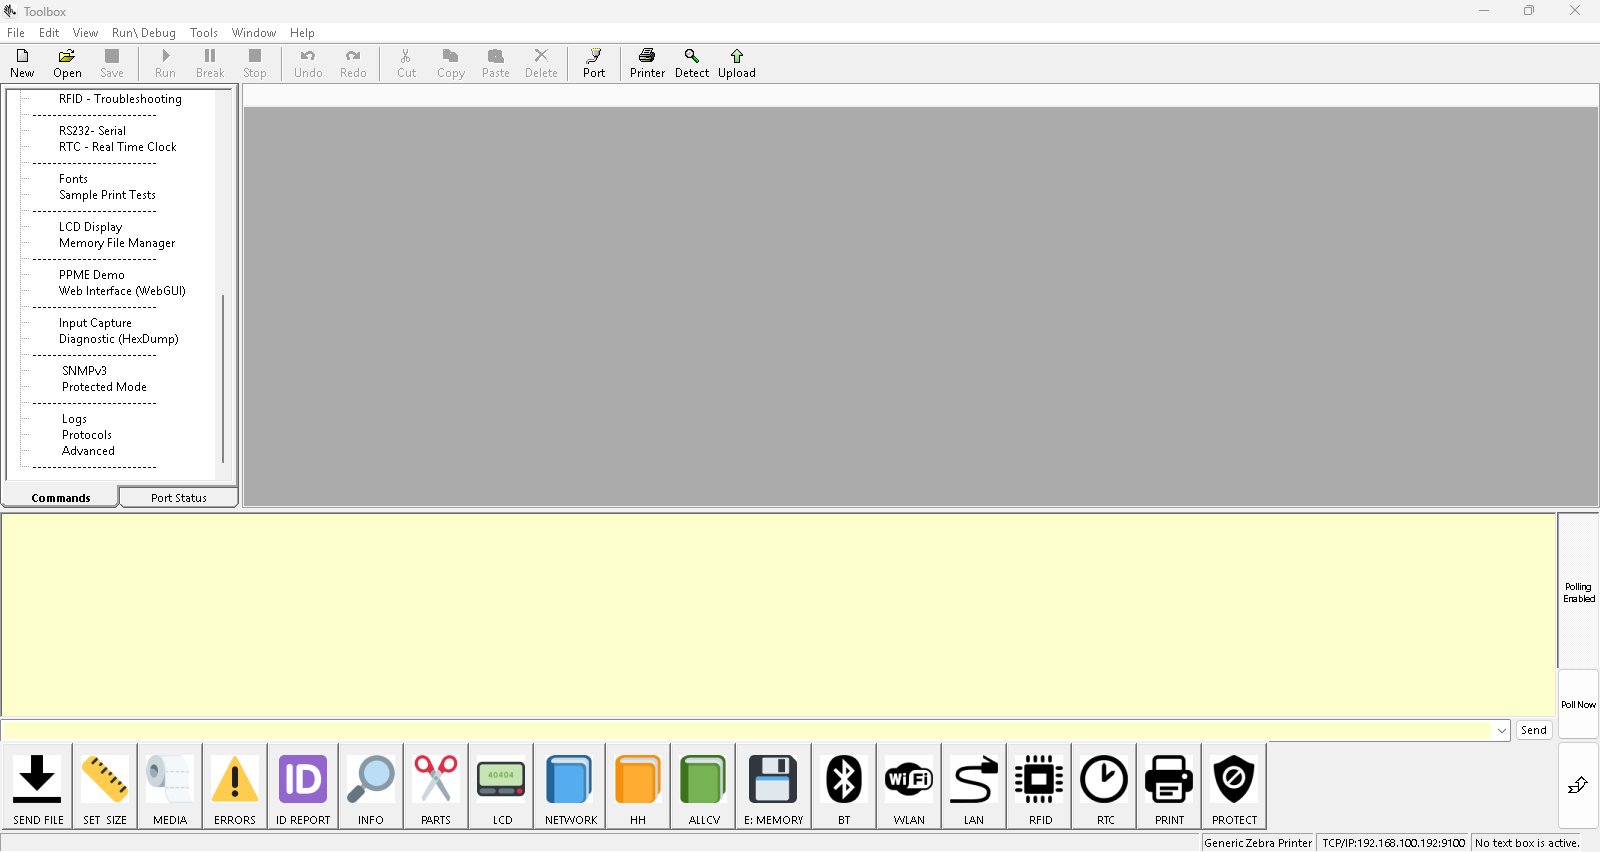Open the NETWORK blue book icon
The width and height of the screenshot is (1600, 852).
[x=570, y=786]
